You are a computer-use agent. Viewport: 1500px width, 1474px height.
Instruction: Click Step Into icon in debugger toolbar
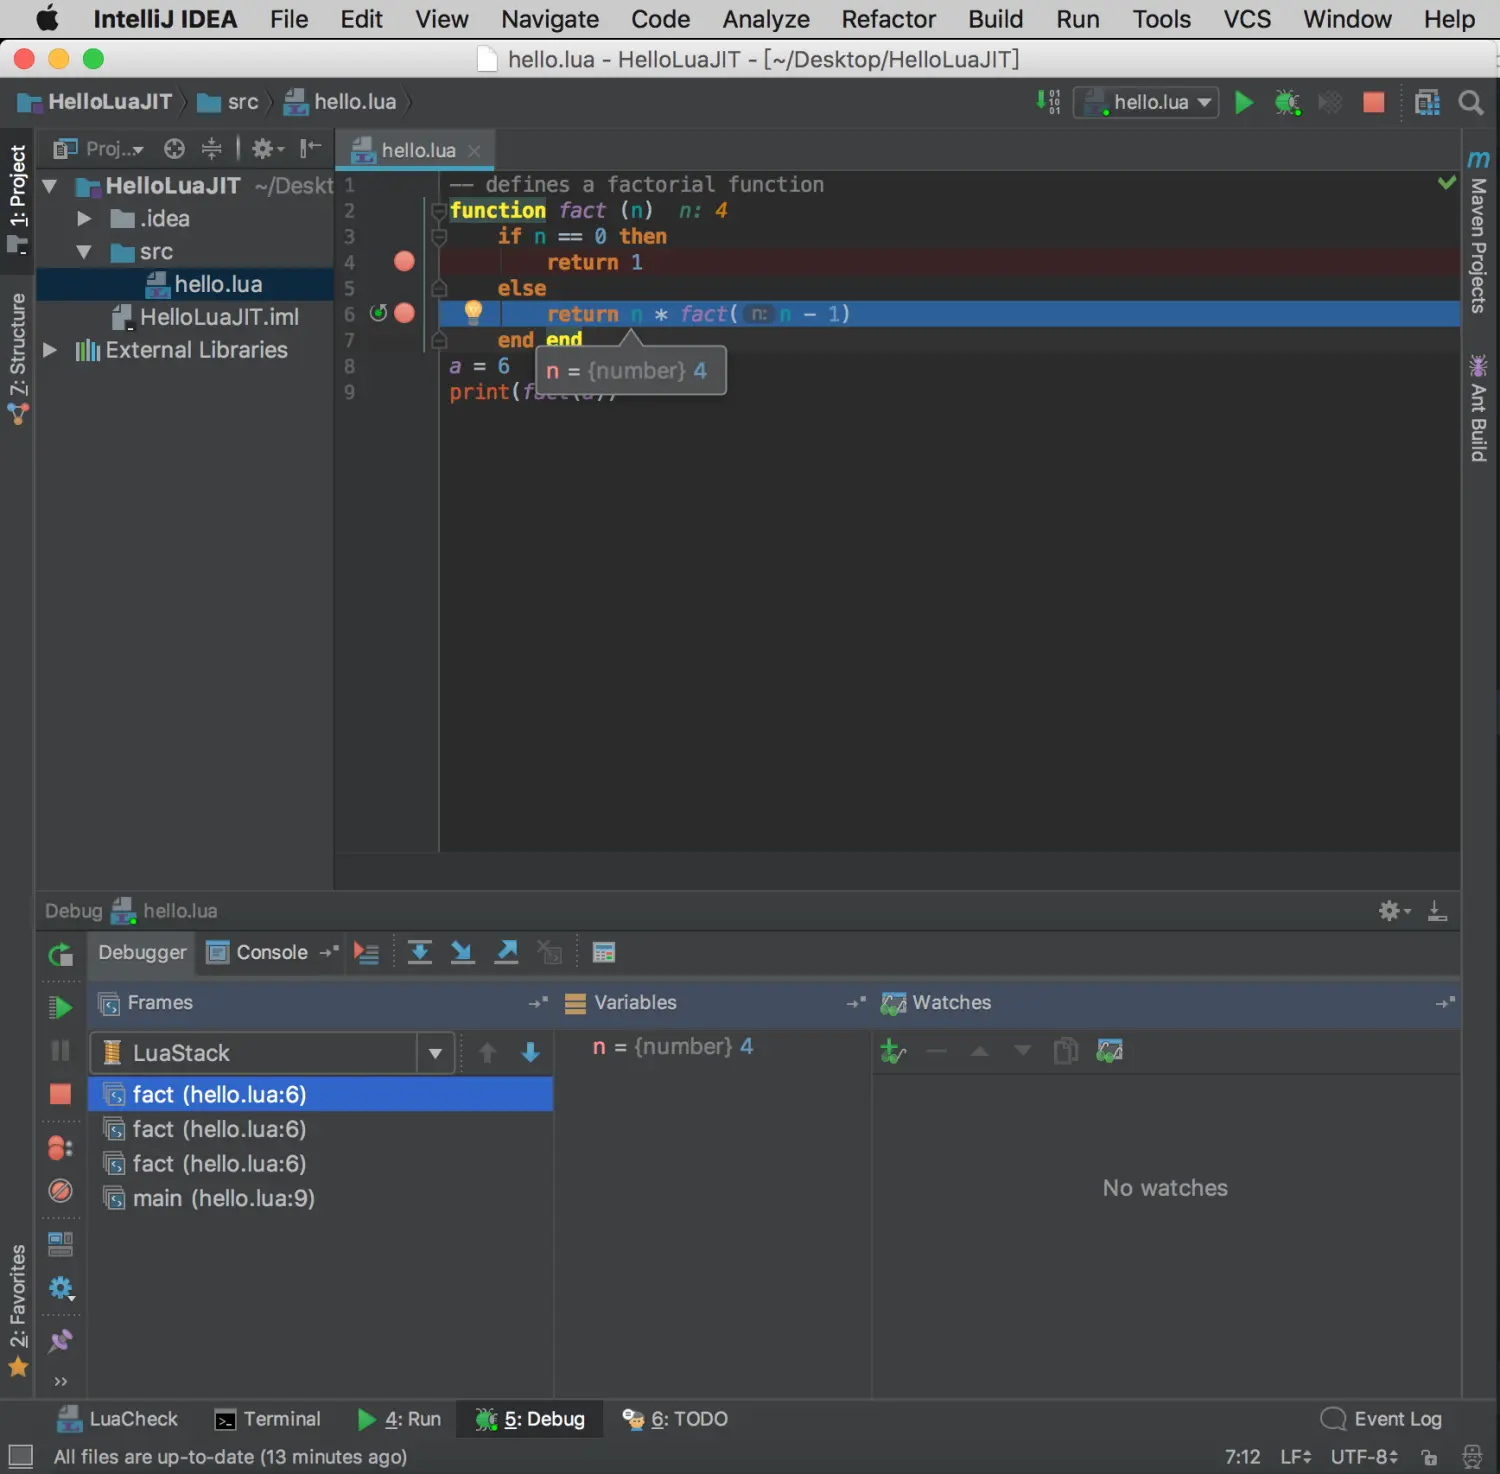click(x=462, y=952)
